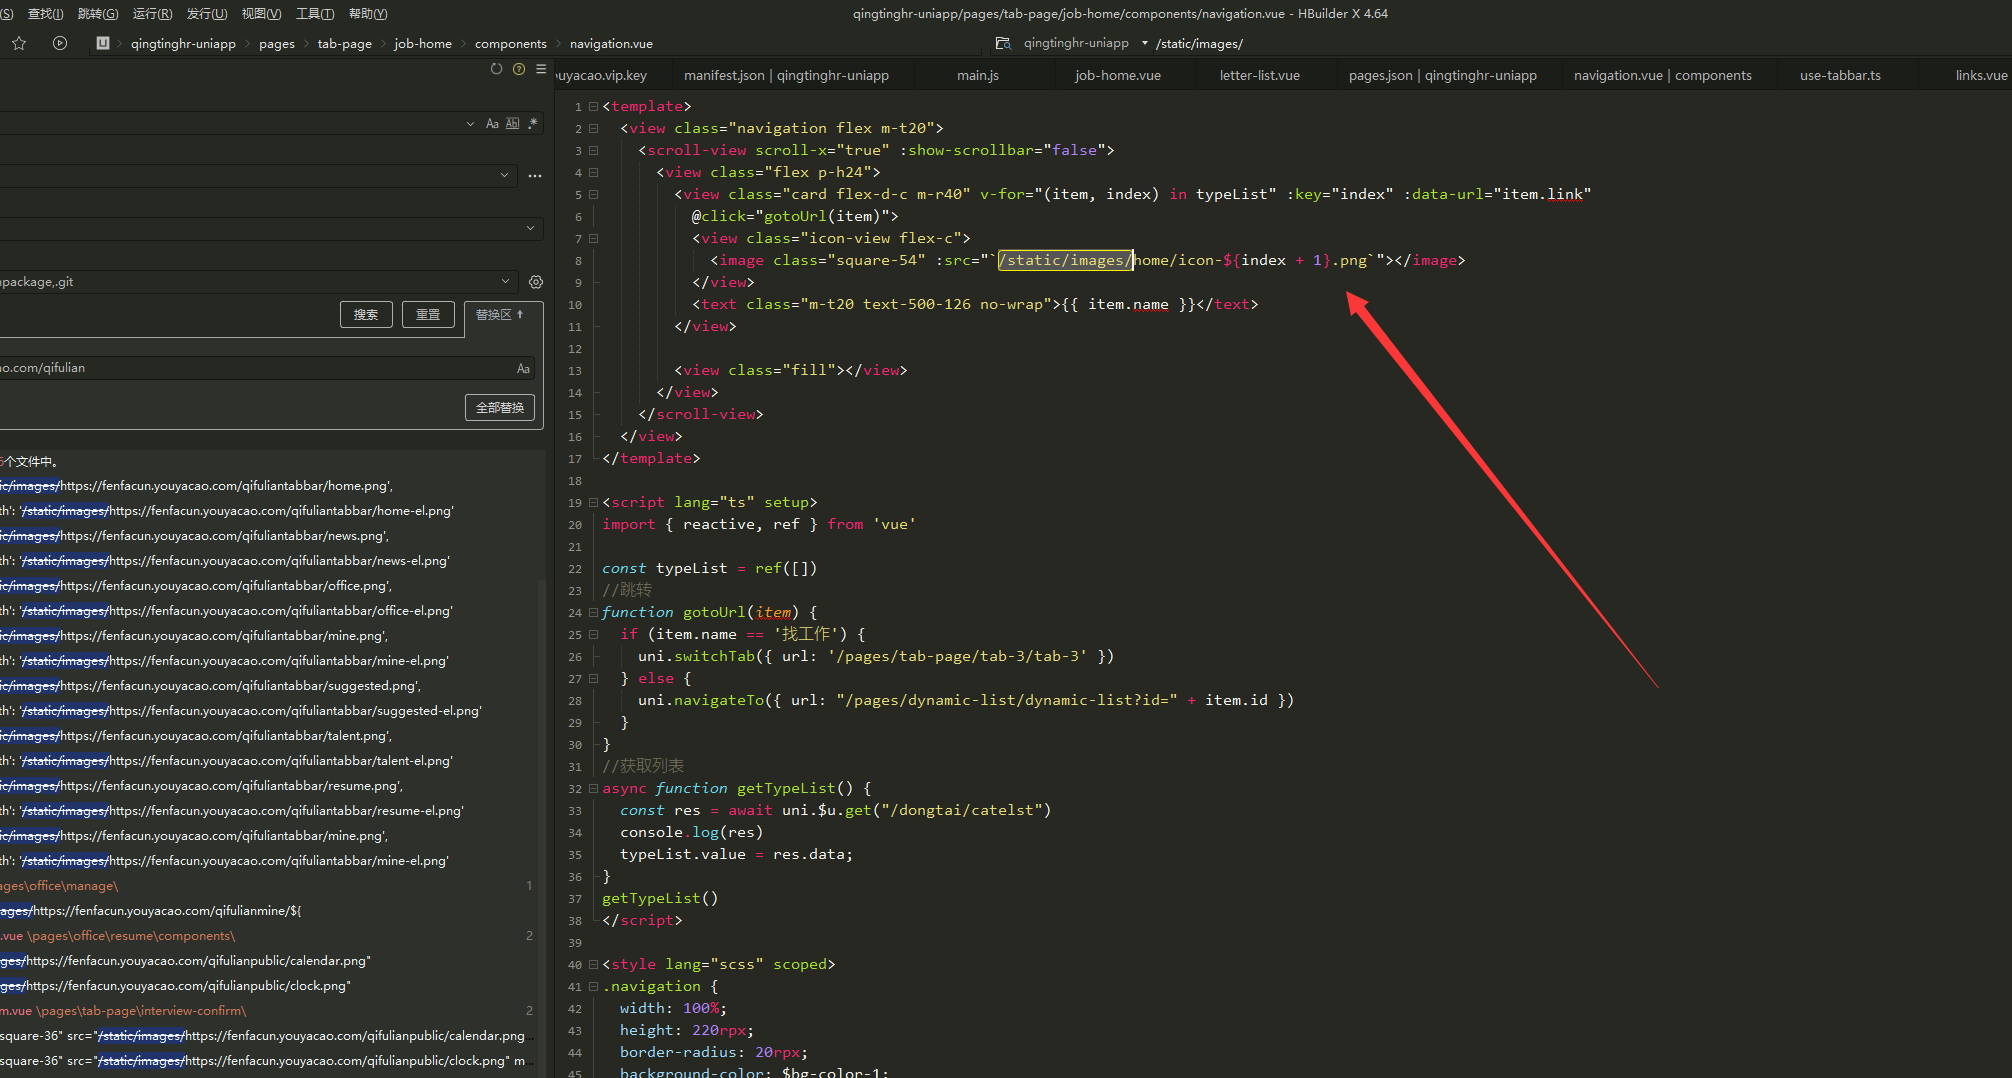Open the 发行(U) menu
Image resolution: width=2012 pixels, height=1078 pixels.
point(207,13)
